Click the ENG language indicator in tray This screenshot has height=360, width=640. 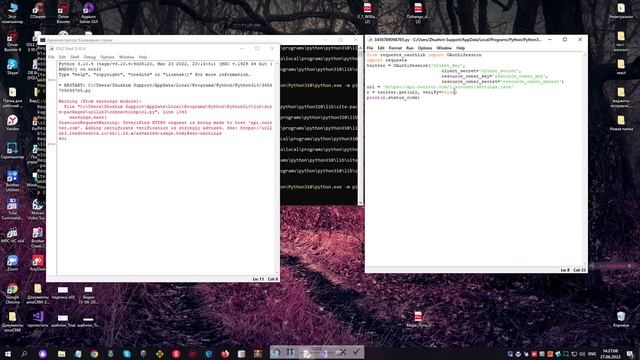pos(591,353)
